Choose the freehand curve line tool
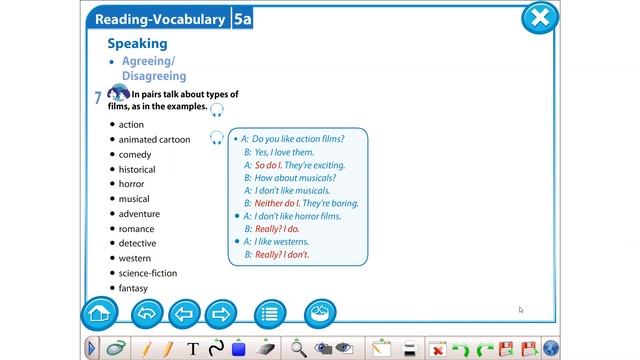This screenshot has height=360, width=640. (x=216, y=348)
